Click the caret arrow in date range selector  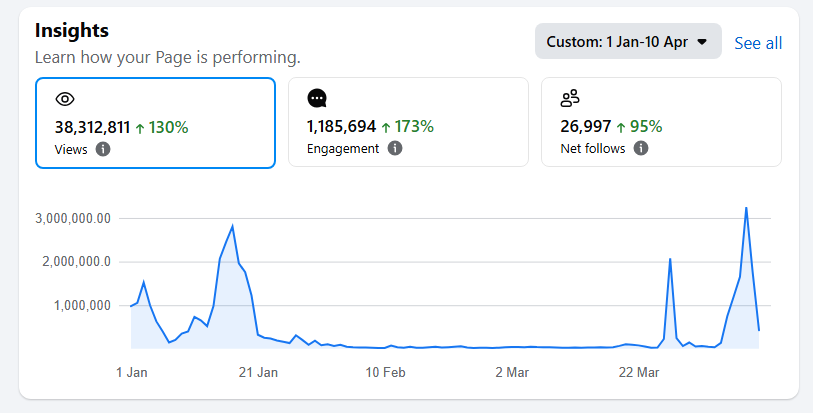click(x=702, y=42)
